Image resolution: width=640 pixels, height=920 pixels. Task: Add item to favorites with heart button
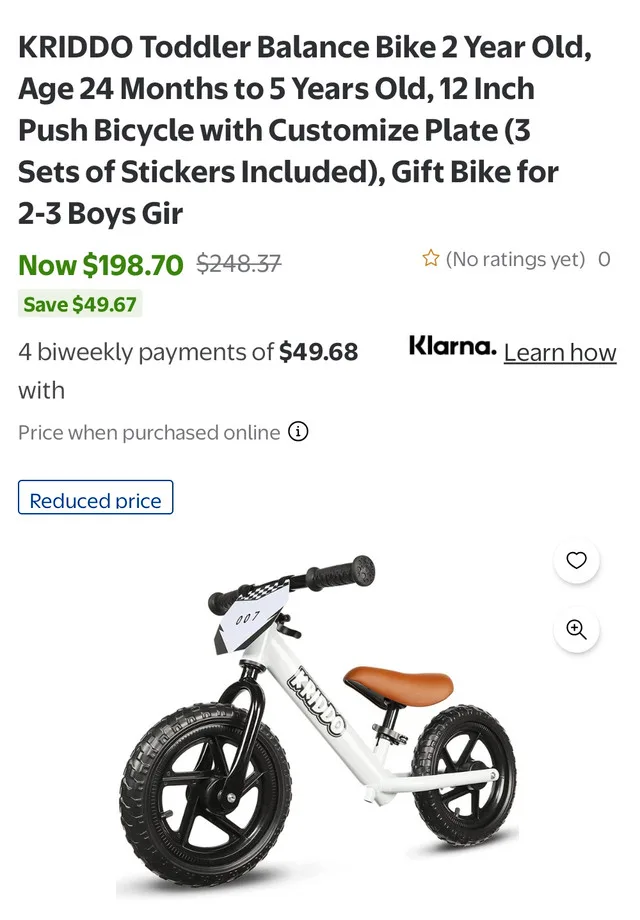[x=576, y=562]
